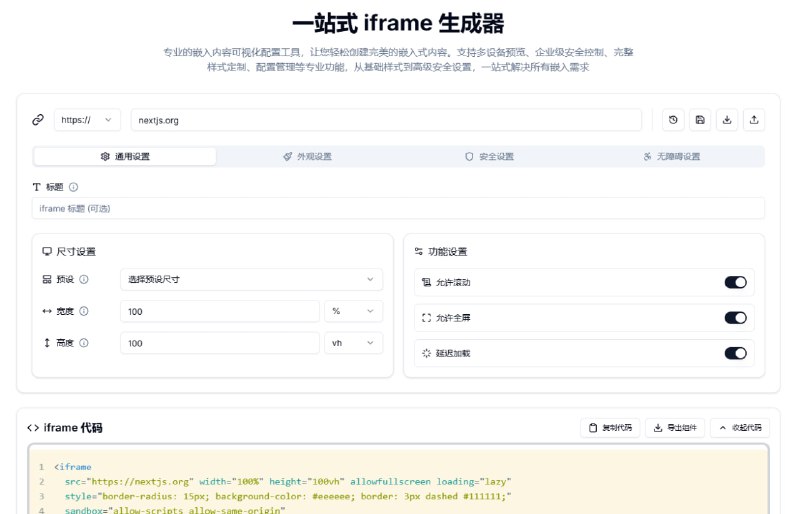Click the download icon beside the URL bar
The width and height of the screenshot is (800, 514).
(727, 120)
